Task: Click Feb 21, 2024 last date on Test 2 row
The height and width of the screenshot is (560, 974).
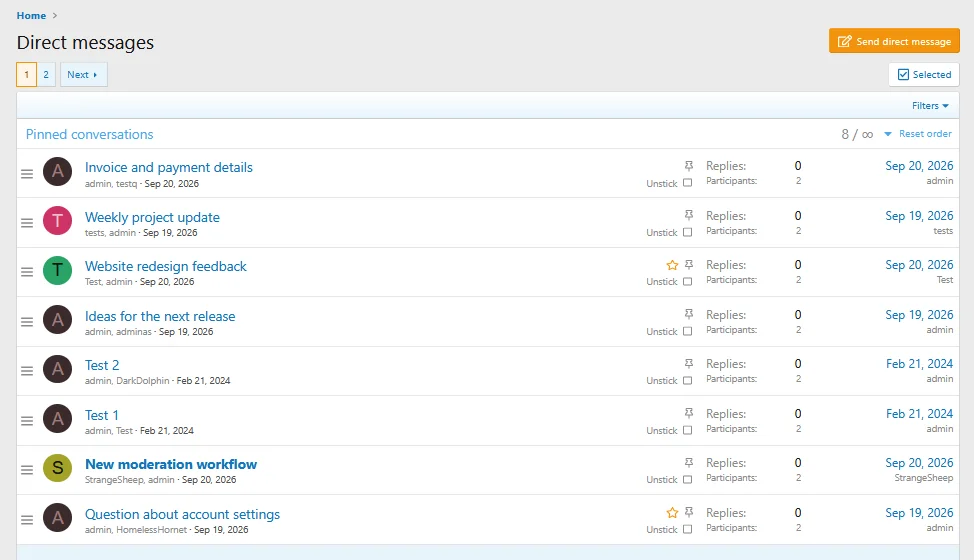Action: pos(919,364)
